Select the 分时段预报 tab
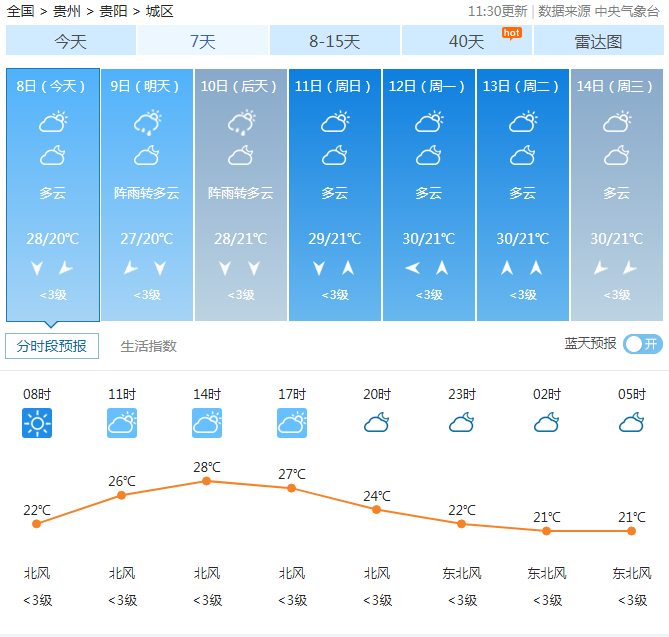Screen dimensions: 669x637 coord(52,346)
